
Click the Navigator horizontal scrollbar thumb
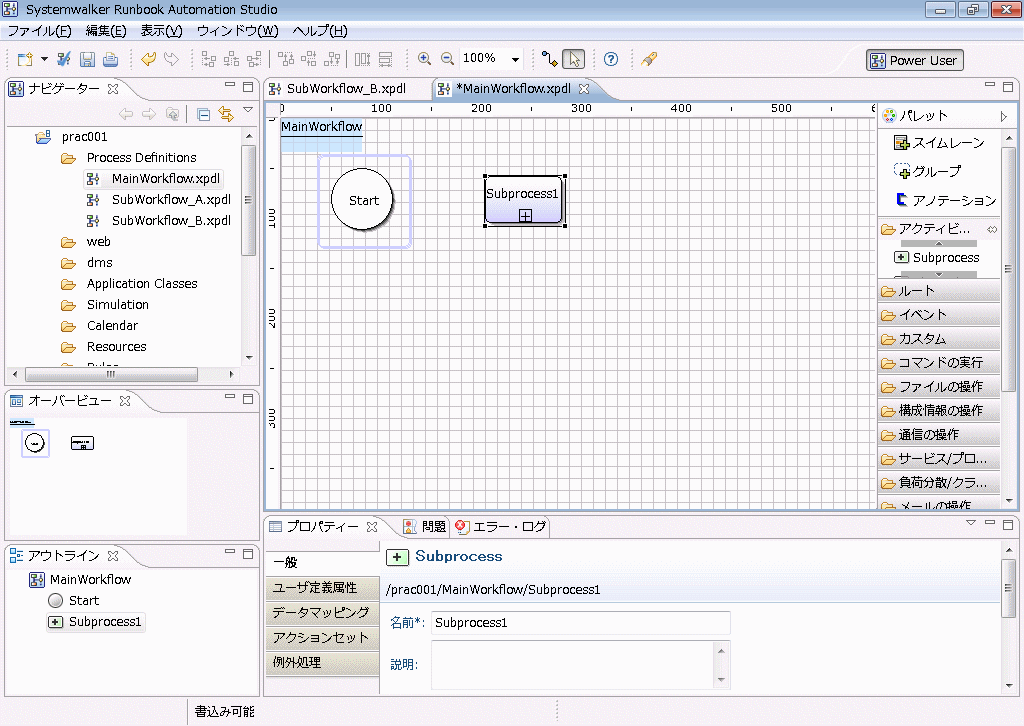(111, 374)
